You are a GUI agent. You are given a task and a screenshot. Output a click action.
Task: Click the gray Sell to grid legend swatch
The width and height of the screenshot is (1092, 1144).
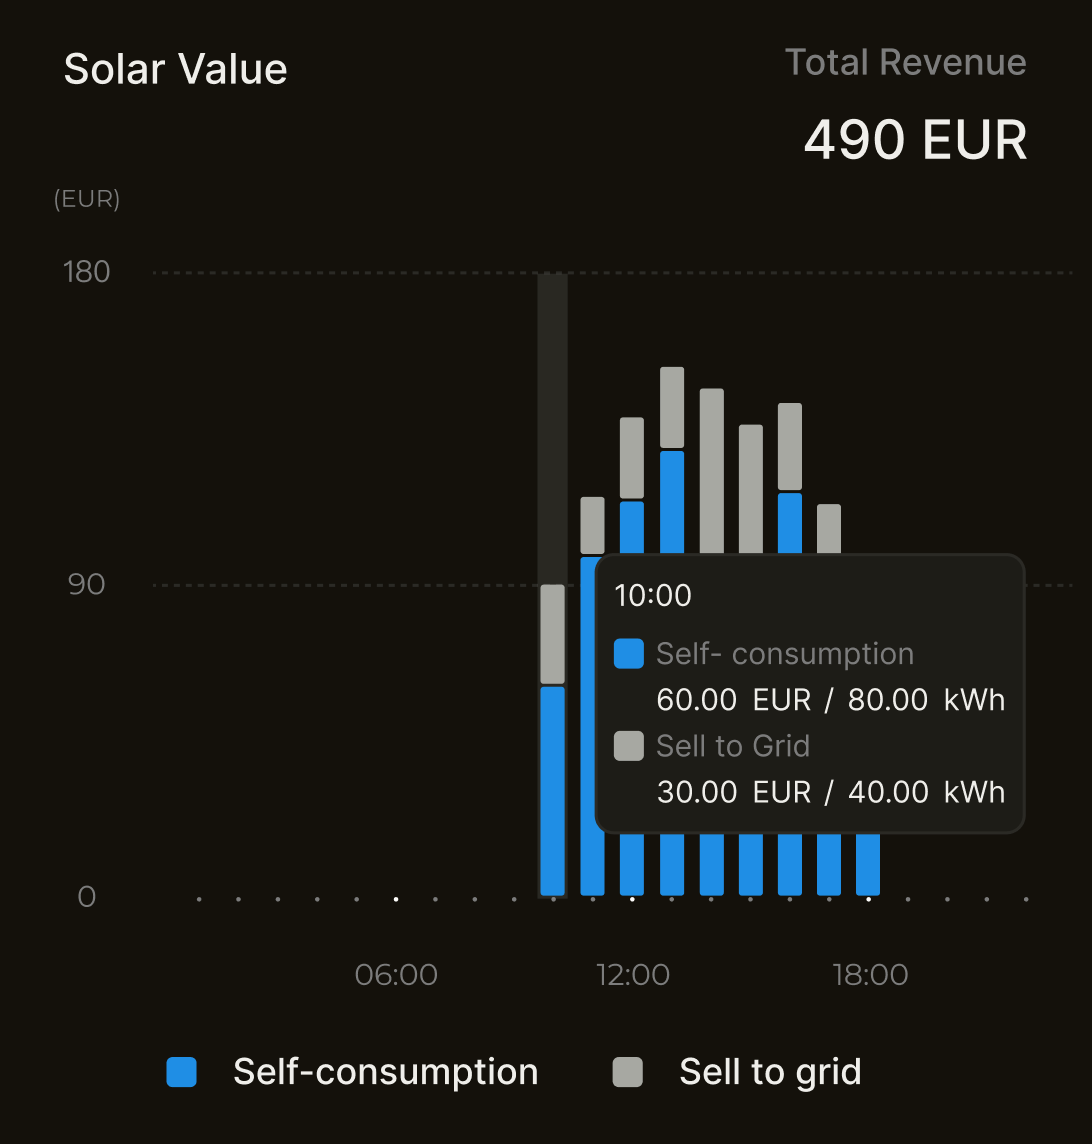(627, 1072)
